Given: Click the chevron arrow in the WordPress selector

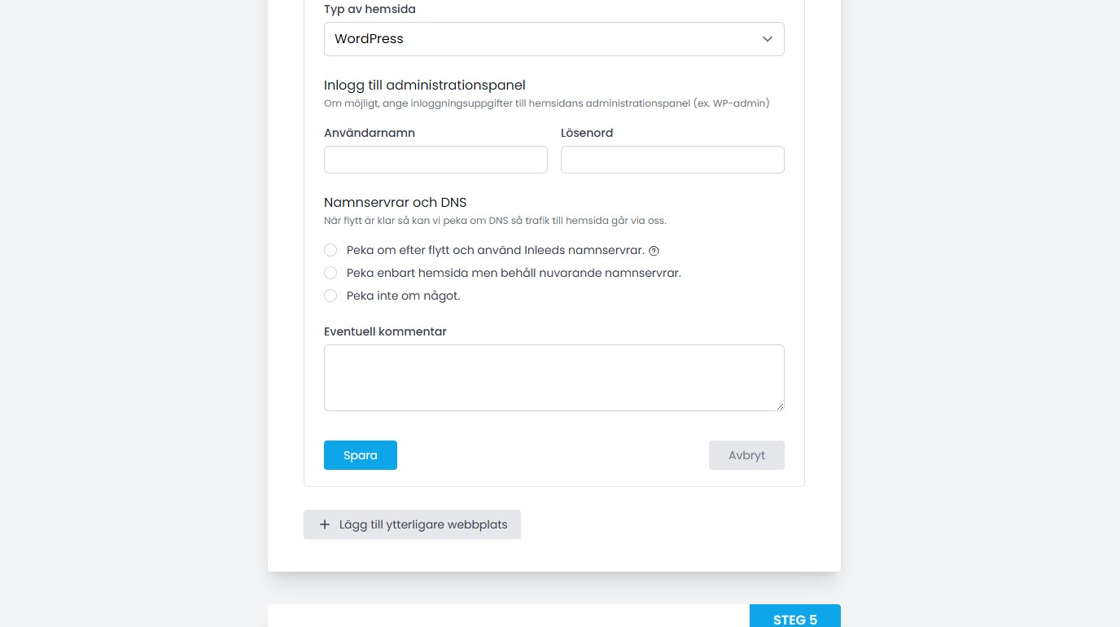Looking at the screenshot, I should coord(767,39).
